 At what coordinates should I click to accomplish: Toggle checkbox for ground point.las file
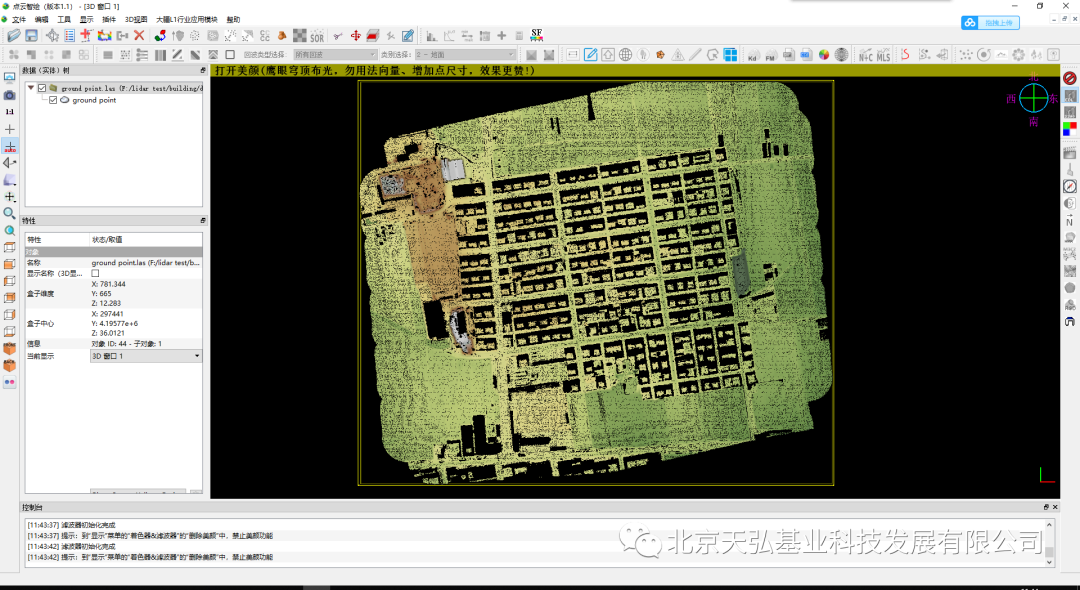[x=42, y=88]
